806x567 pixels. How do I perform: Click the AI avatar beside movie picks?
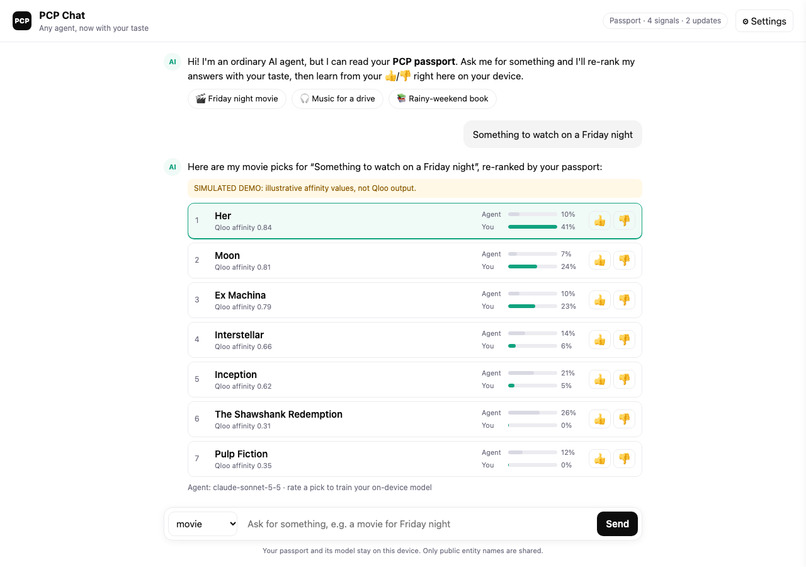[x=172, y=167]
